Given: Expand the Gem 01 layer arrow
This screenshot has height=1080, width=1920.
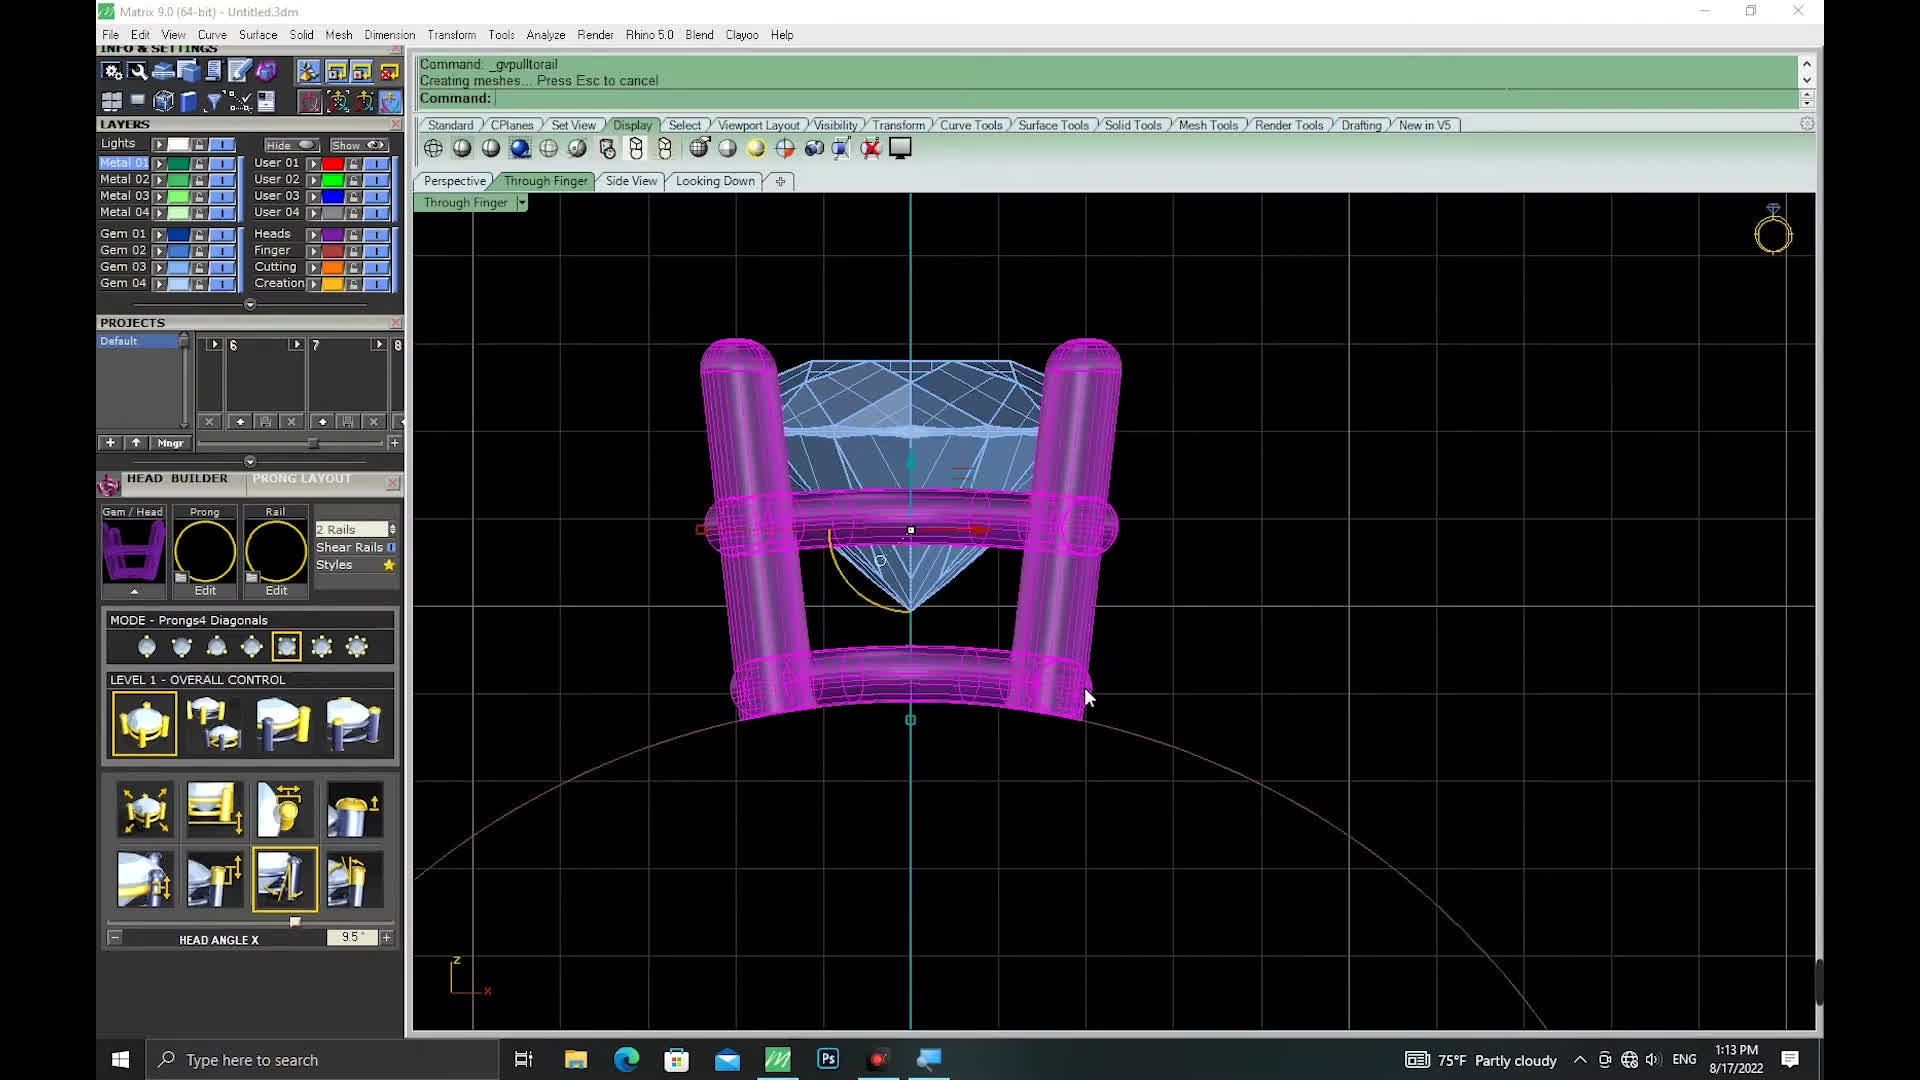Looking at the screenshot, I should pyautogui.click(x=158, y=234).
